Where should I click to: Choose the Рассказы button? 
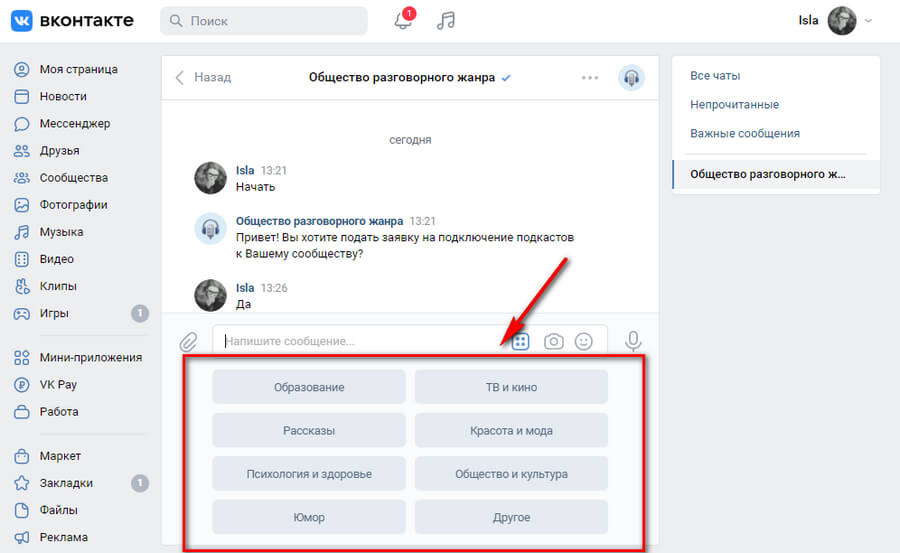[x=309, y=431]
